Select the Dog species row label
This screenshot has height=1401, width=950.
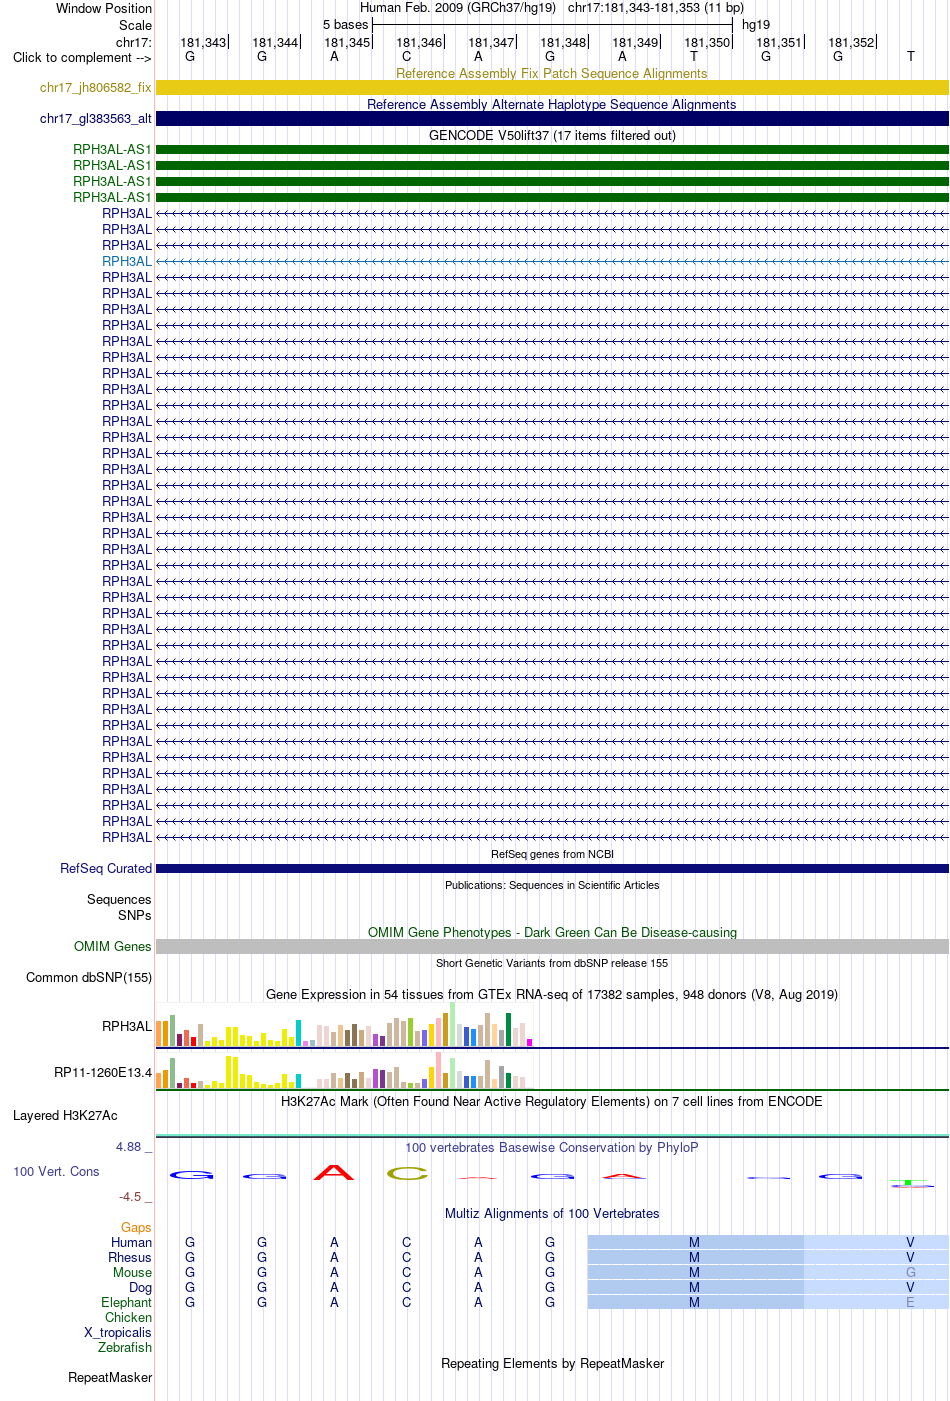pos(140,1287)
